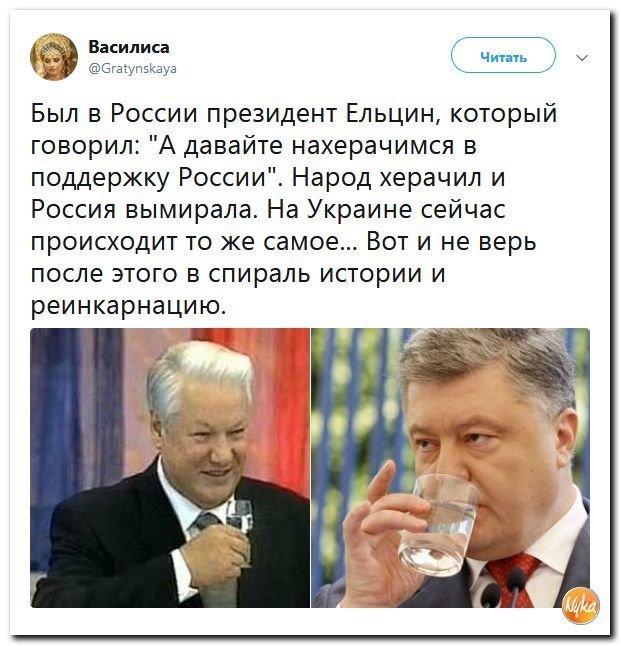Expand the tweet options chevron
Image resolution: width=621 pixels, height=646 pixels.
pyautogui.click(x=582, y=58)
